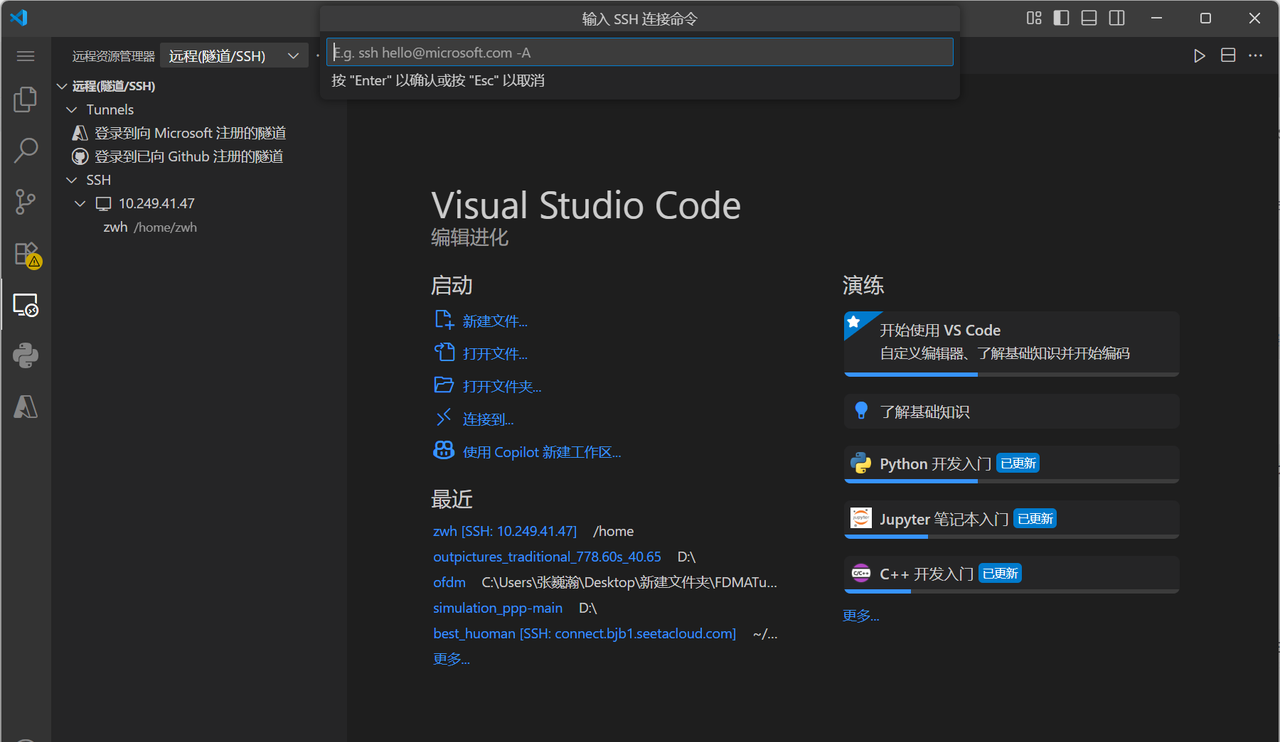Image resolution: width=1280 pixels, height=742 pixels.
Task: Open the 远程(隧道/SSH) dropdown selector
Action: coord(235,56)
